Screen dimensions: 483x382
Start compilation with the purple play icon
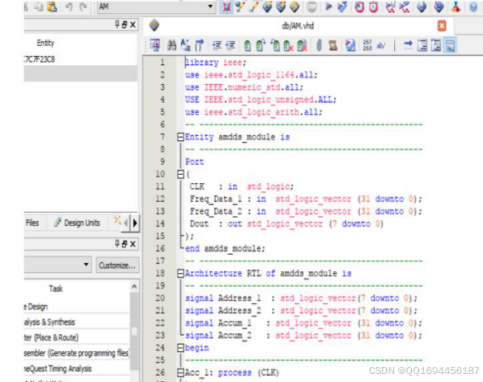point(328,7)
